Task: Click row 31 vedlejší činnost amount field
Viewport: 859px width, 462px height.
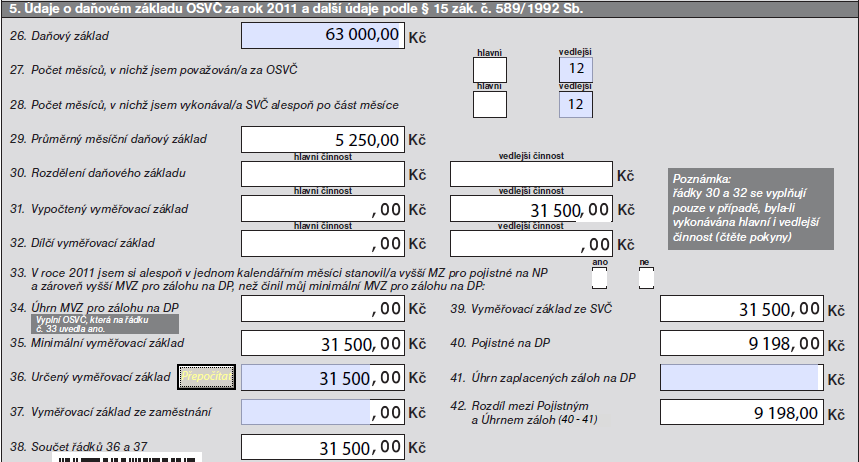Action: pyautogui.click(x=530, y=209)
